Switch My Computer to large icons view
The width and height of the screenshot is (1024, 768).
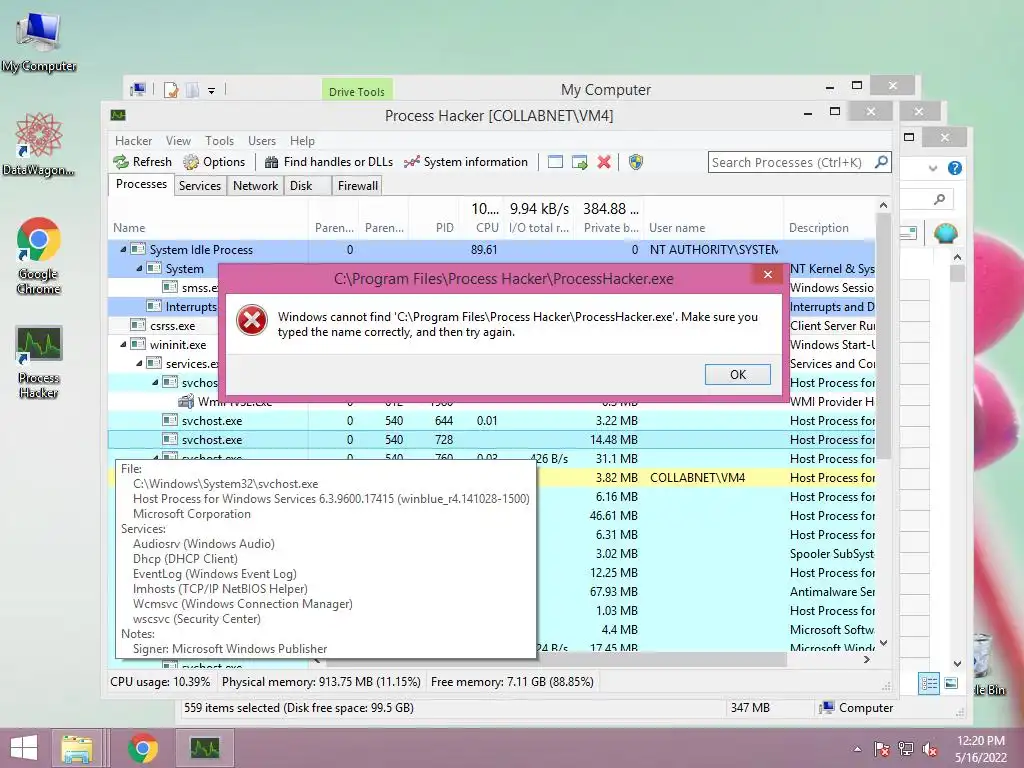[952, 683]
